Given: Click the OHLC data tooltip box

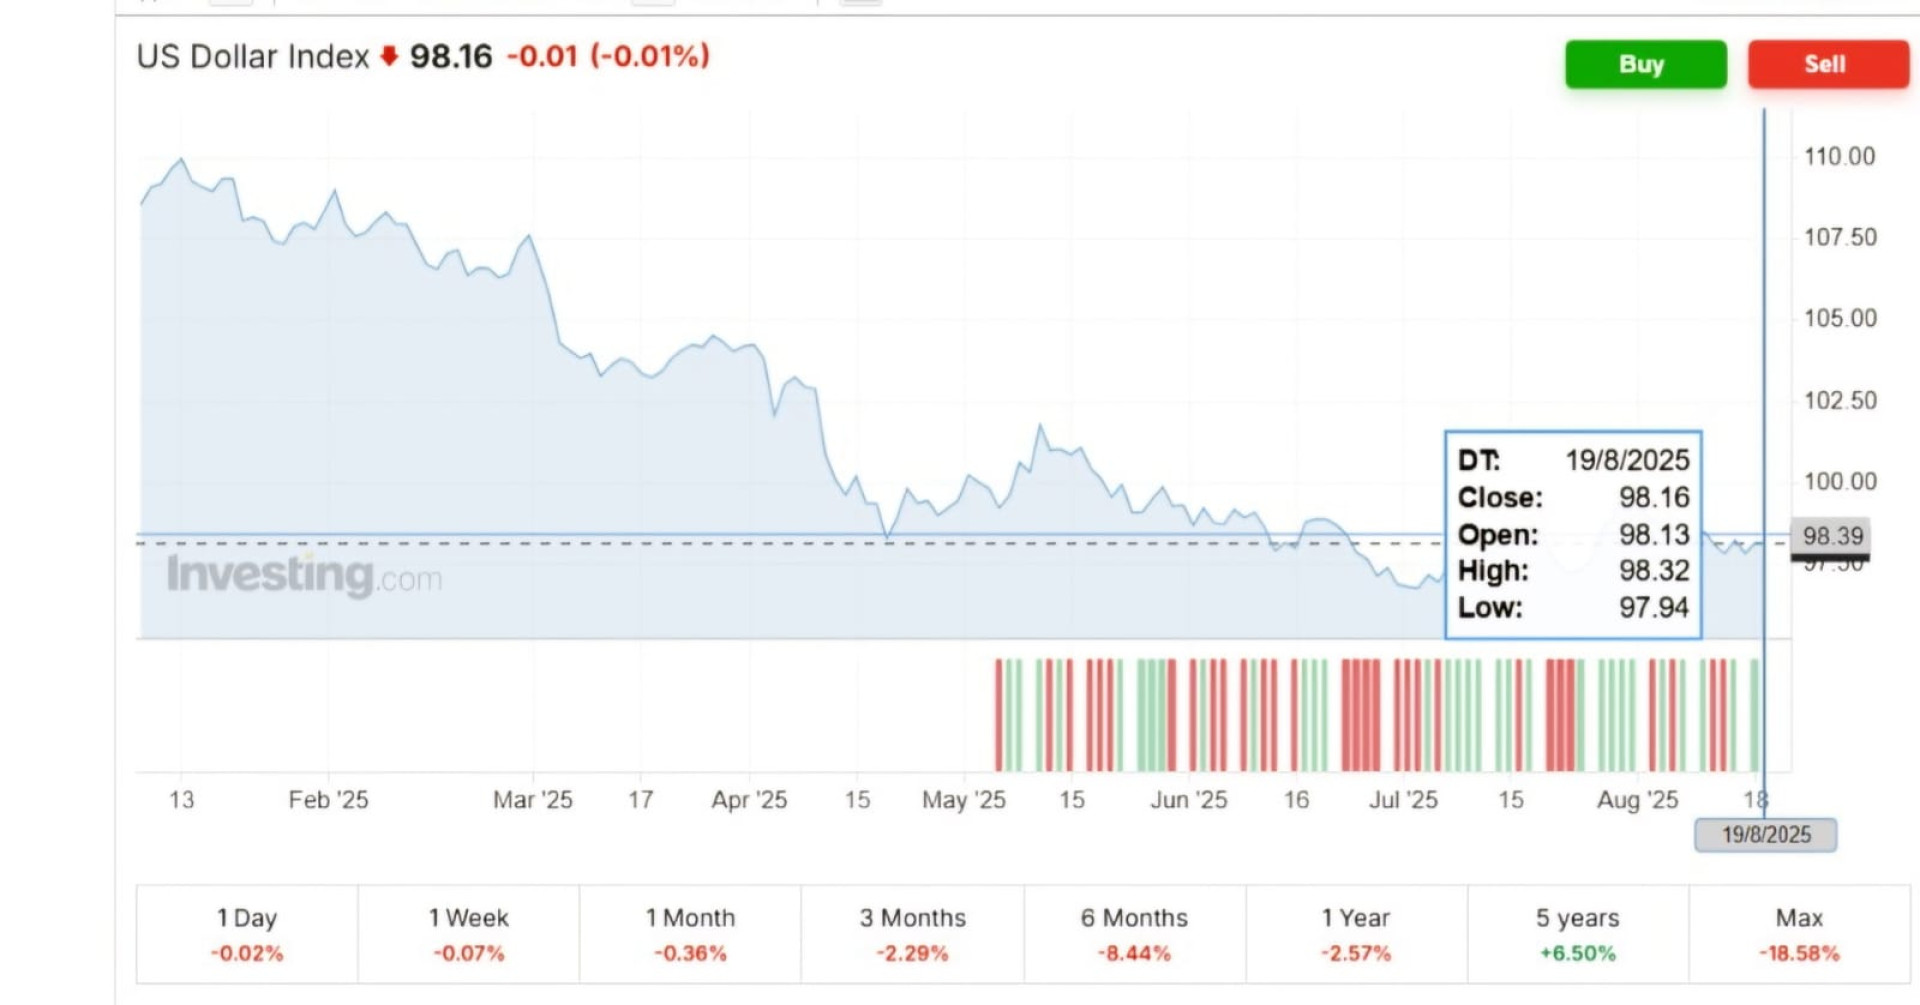Looking at the screenshot, I should coord(1573,534).
